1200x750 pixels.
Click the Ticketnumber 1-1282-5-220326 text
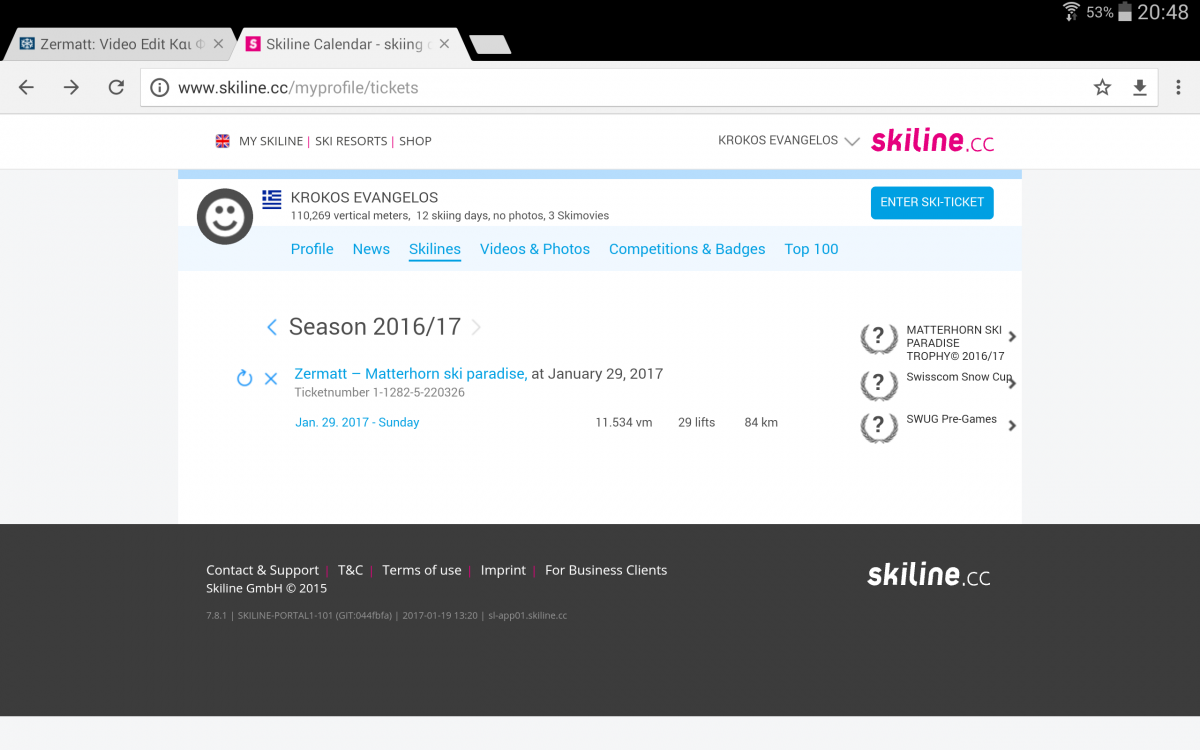(379, 393)
